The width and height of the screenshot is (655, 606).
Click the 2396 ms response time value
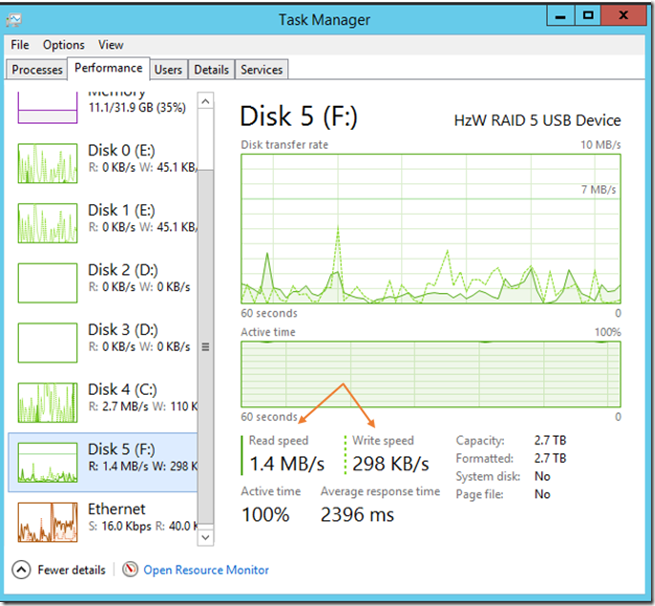(357, 515)
